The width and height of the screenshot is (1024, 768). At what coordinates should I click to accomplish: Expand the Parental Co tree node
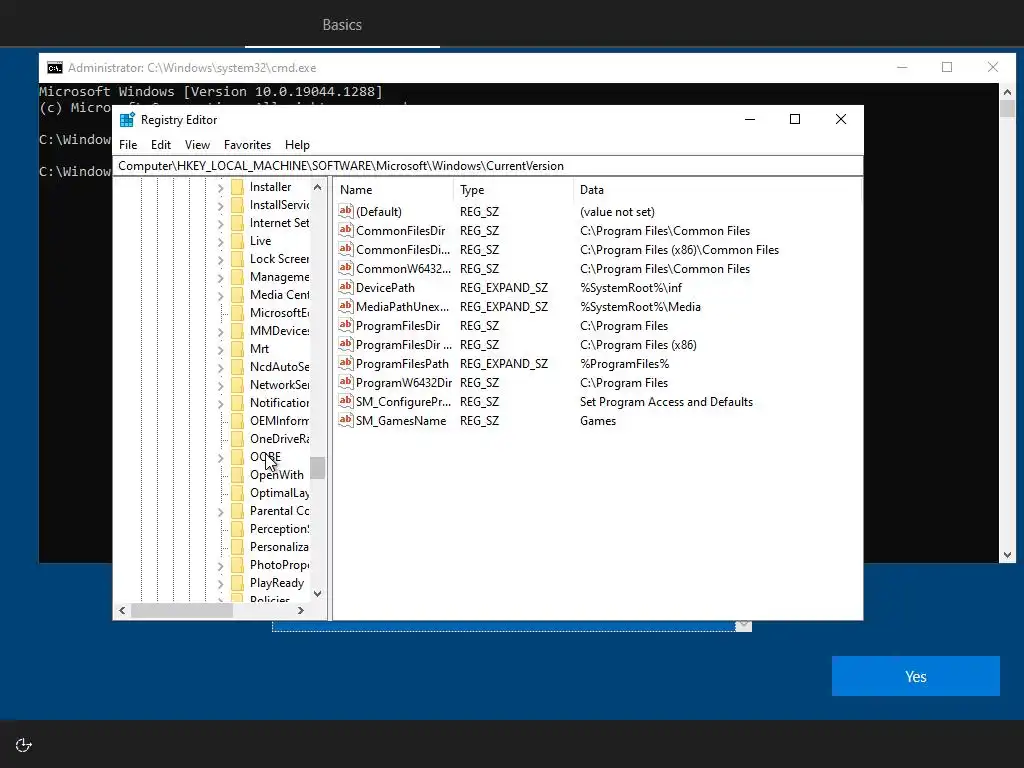click(x=221, y=512)
